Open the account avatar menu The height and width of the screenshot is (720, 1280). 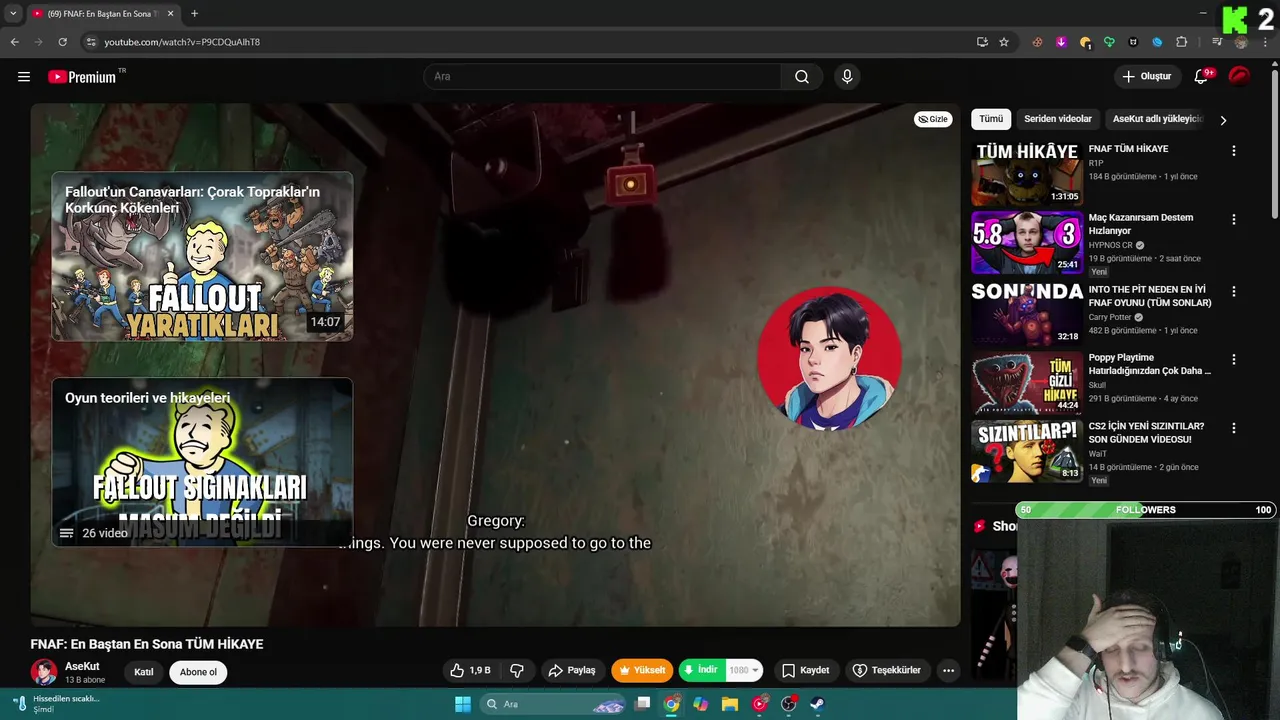[1239, 76]
